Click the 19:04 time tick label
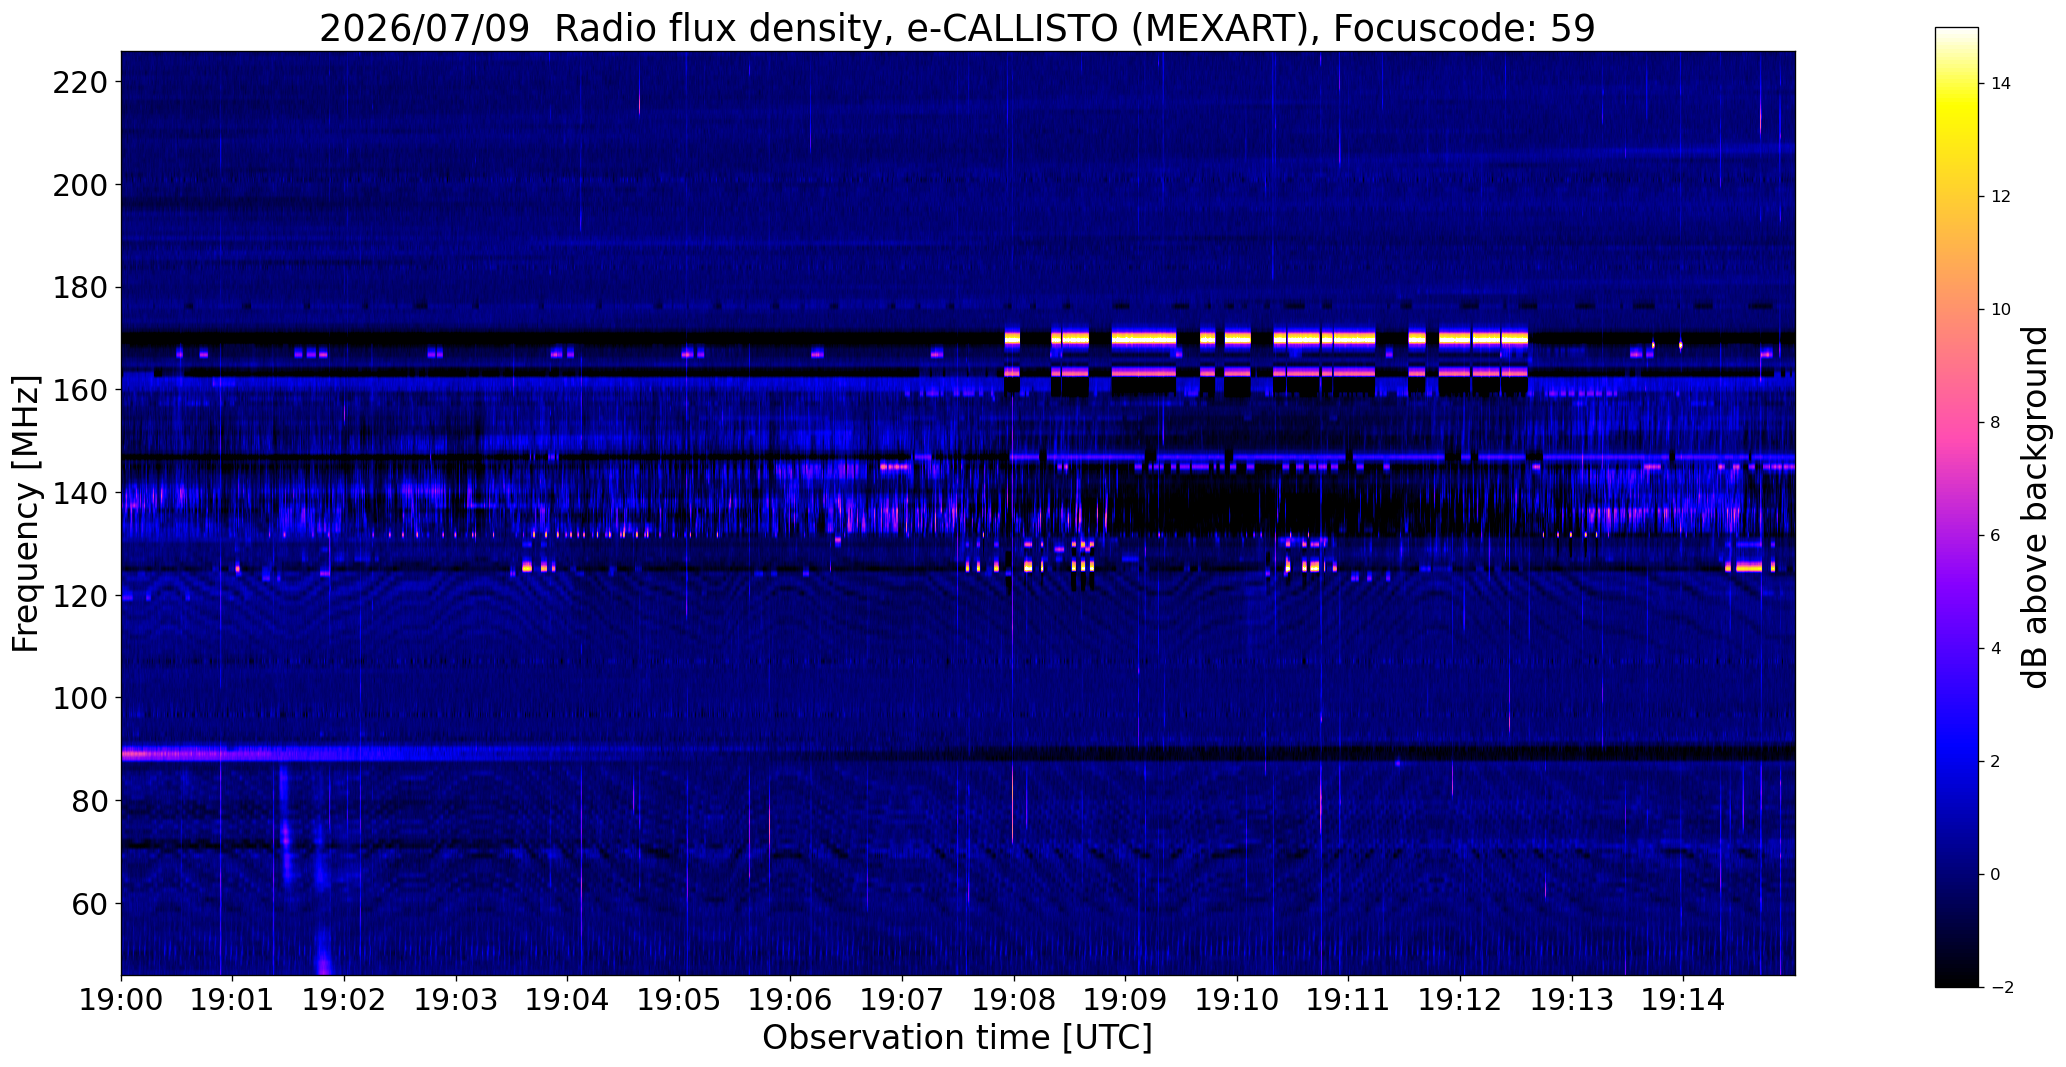The image size is (2066, 1067). 568,999
